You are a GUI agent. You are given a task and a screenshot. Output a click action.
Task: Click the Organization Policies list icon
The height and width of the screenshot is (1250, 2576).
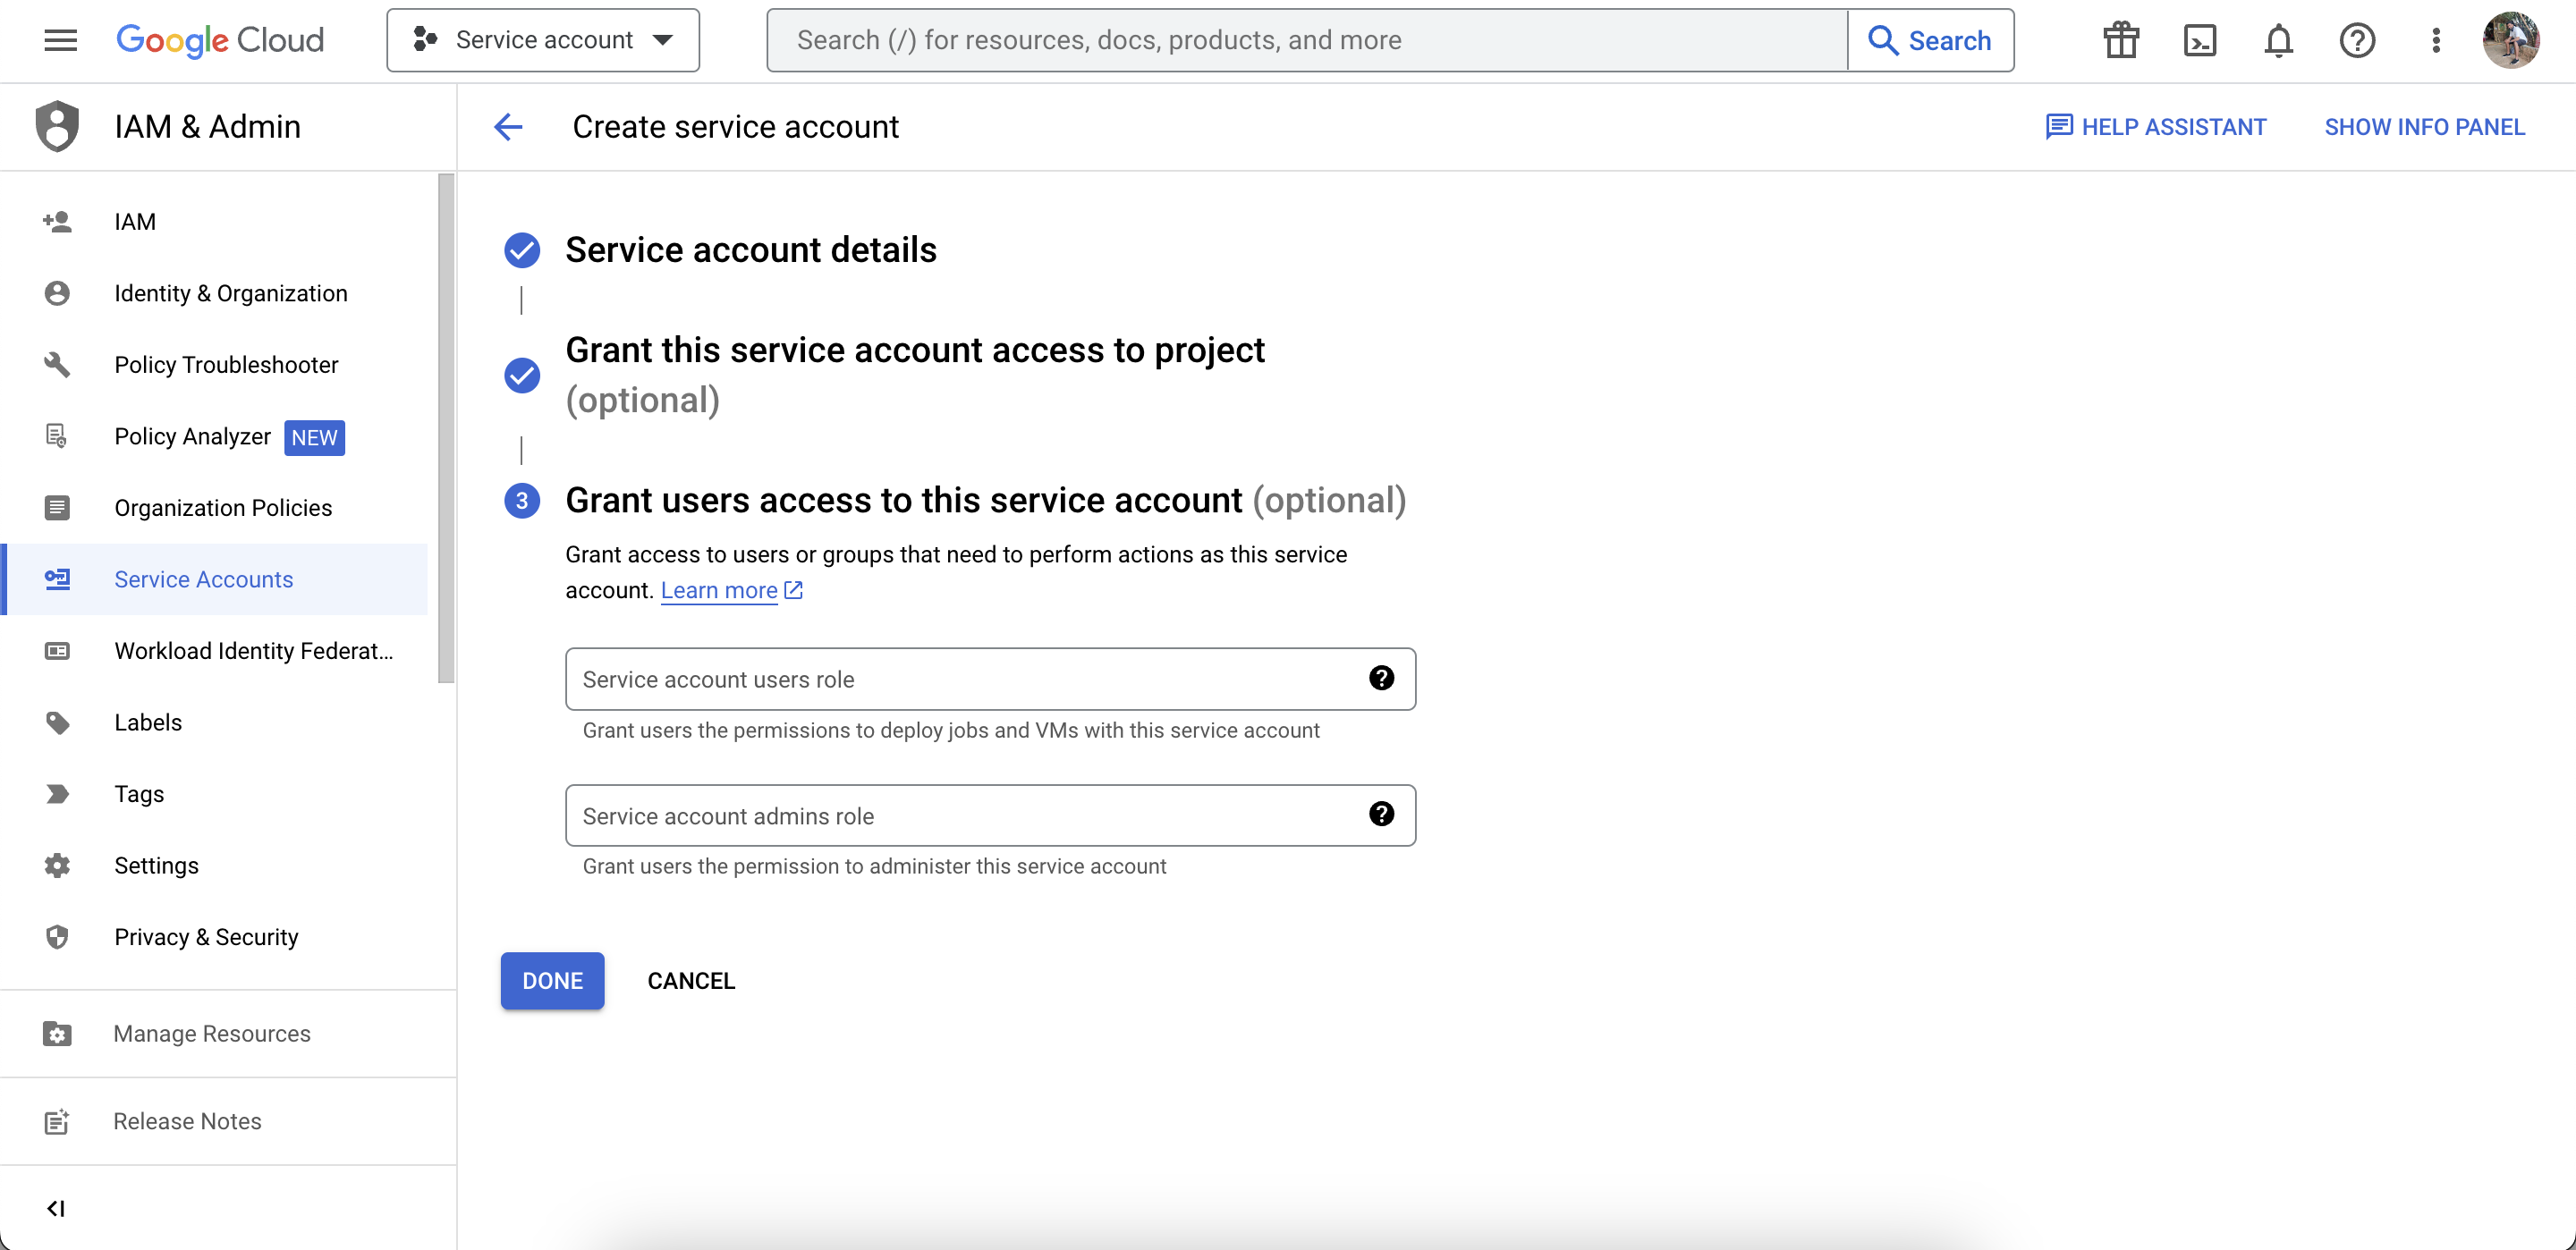point(57,507)
